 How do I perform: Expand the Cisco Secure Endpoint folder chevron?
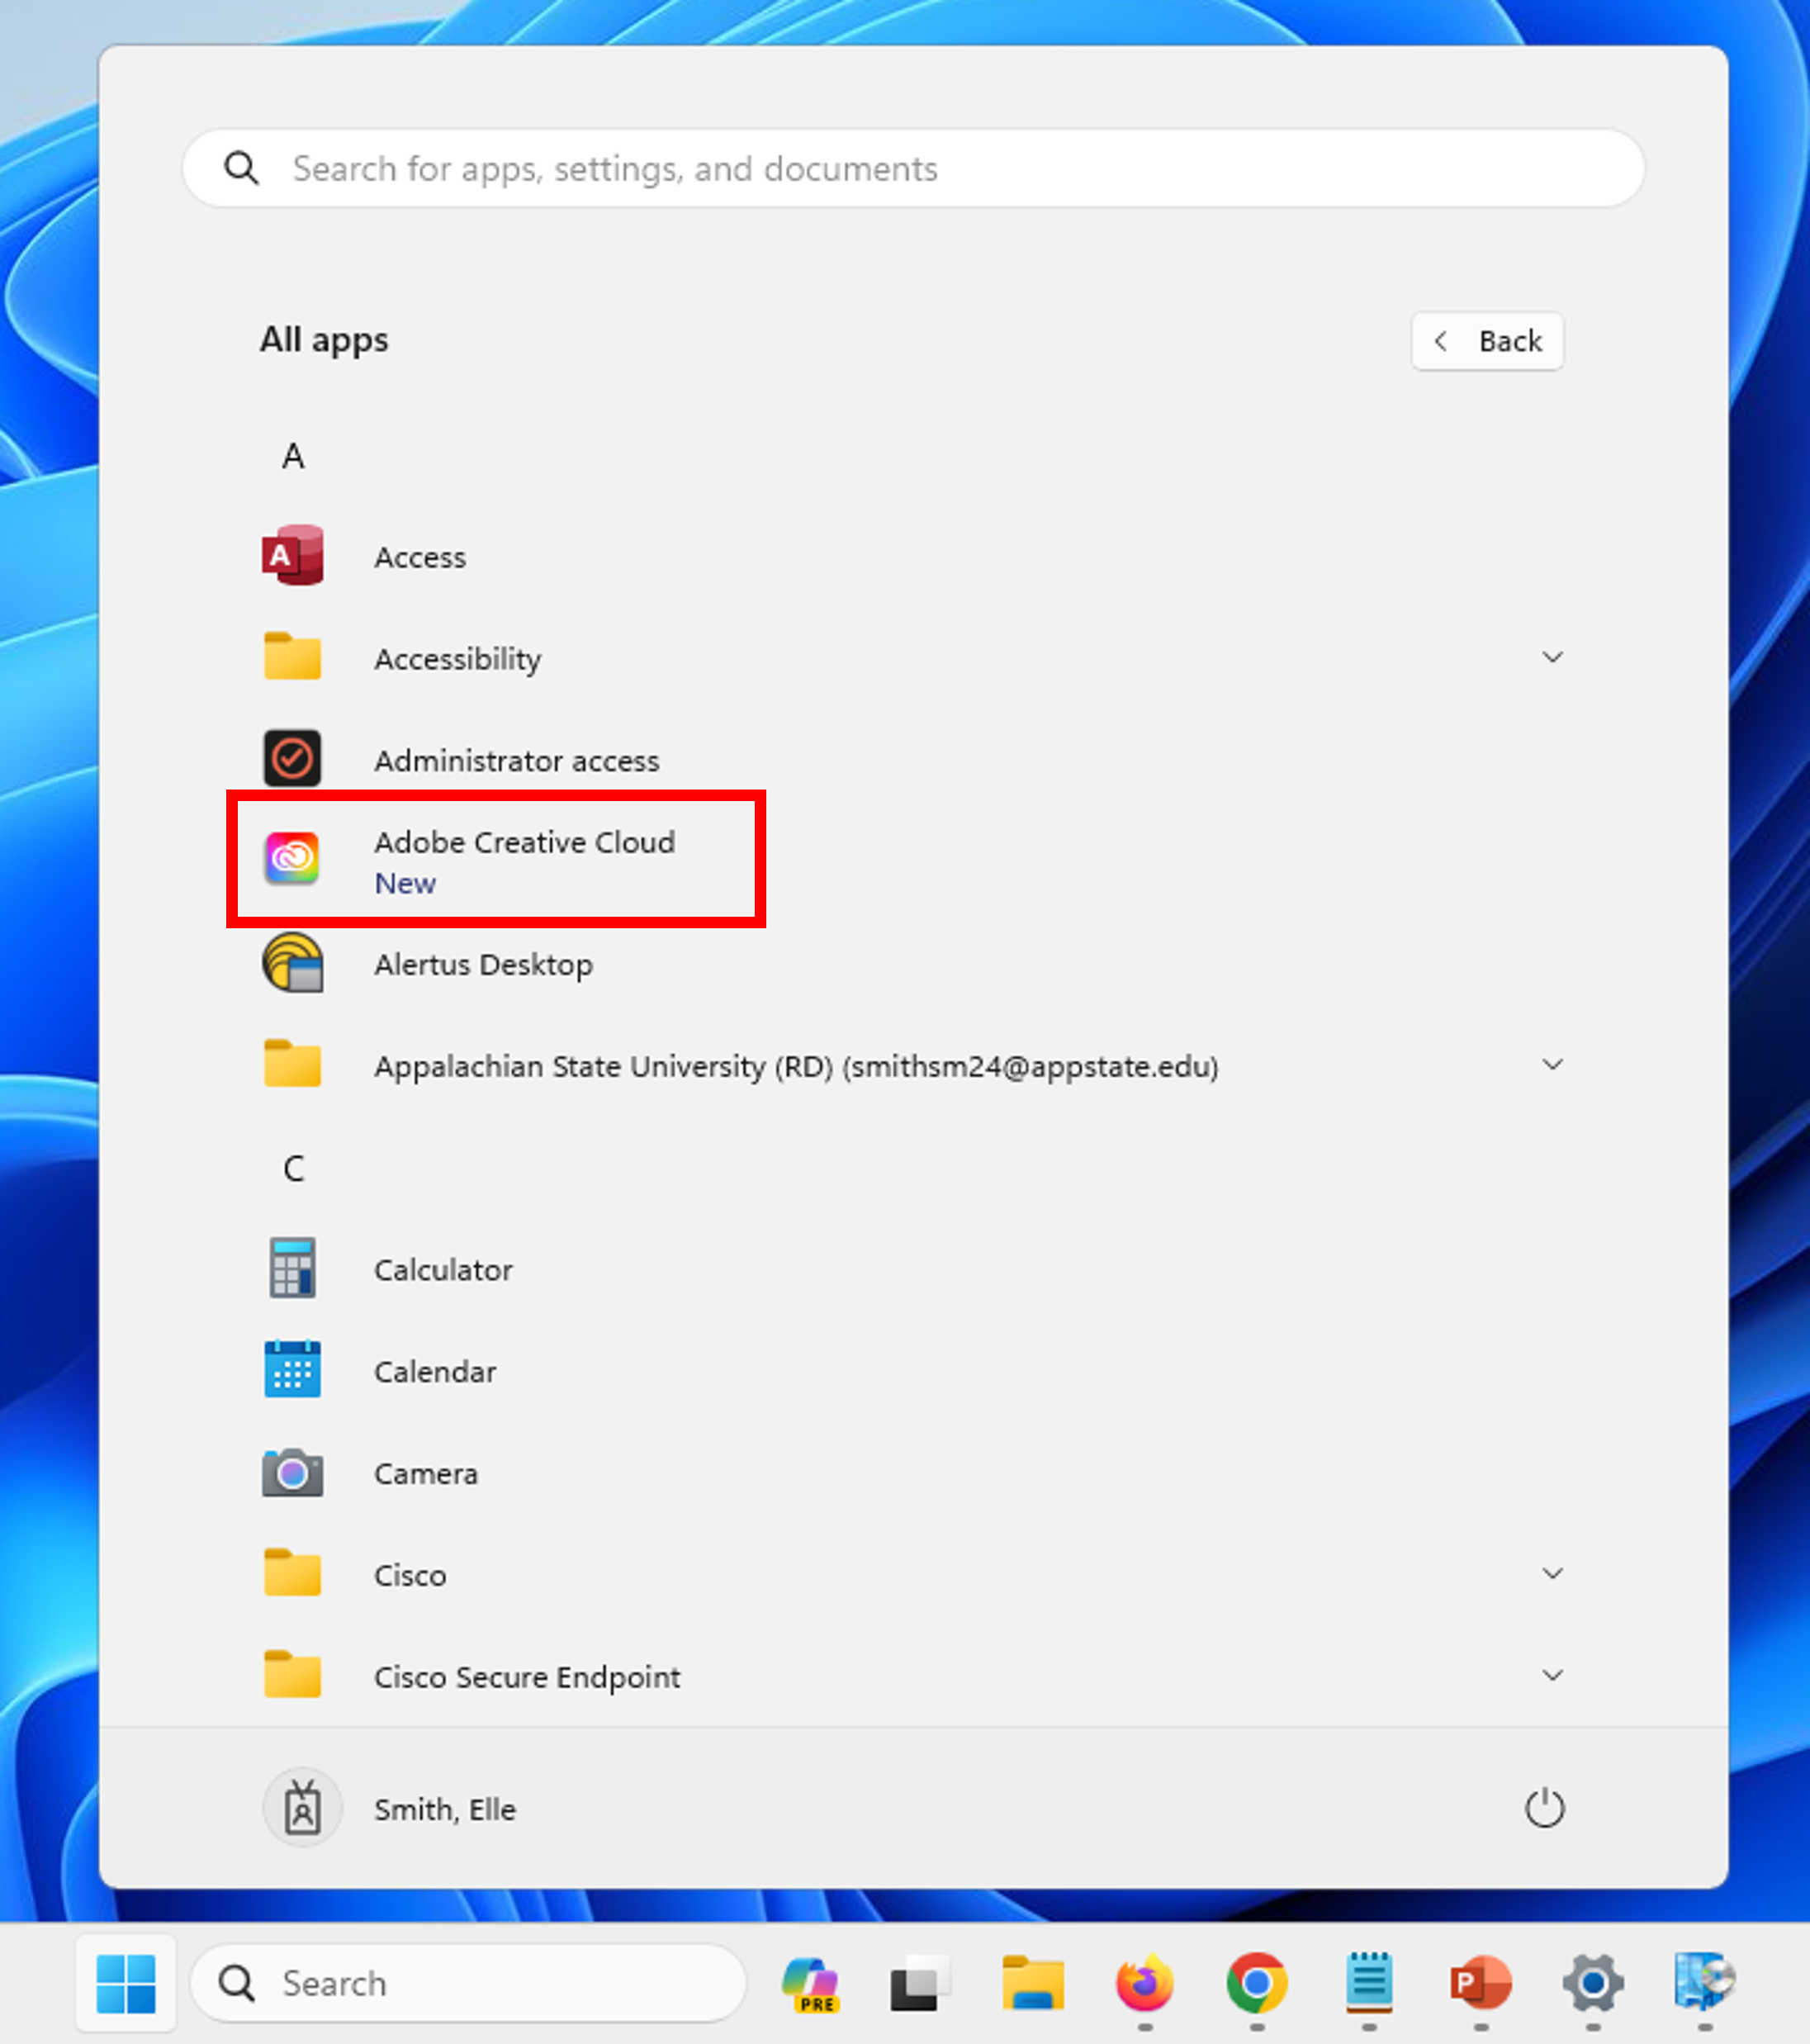[x=1552, y=1675]
